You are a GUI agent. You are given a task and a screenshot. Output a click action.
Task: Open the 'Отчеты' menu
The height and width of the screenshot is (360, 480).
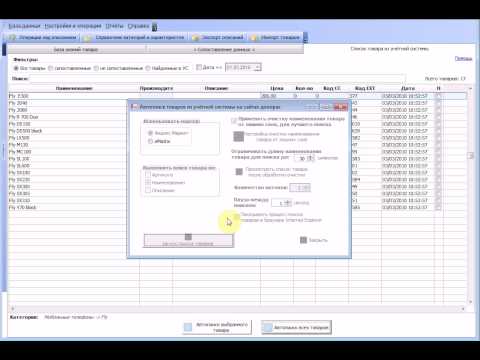(x=115, y=26)
